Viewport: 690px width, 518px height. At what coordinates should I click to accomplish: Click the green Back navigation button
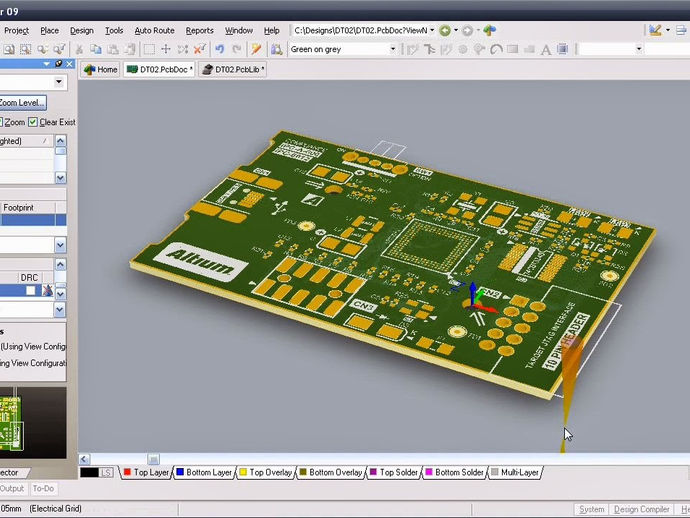point(445,30)
